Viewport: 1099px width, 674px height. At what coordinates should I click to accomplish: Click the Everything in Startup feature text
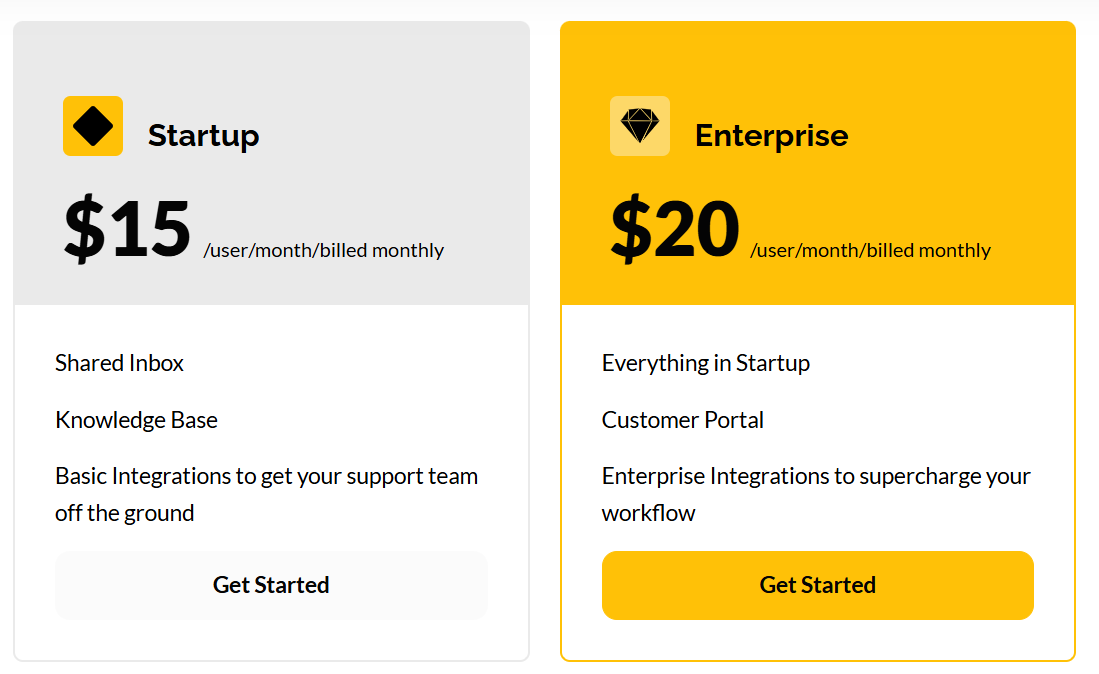(706, 363)
